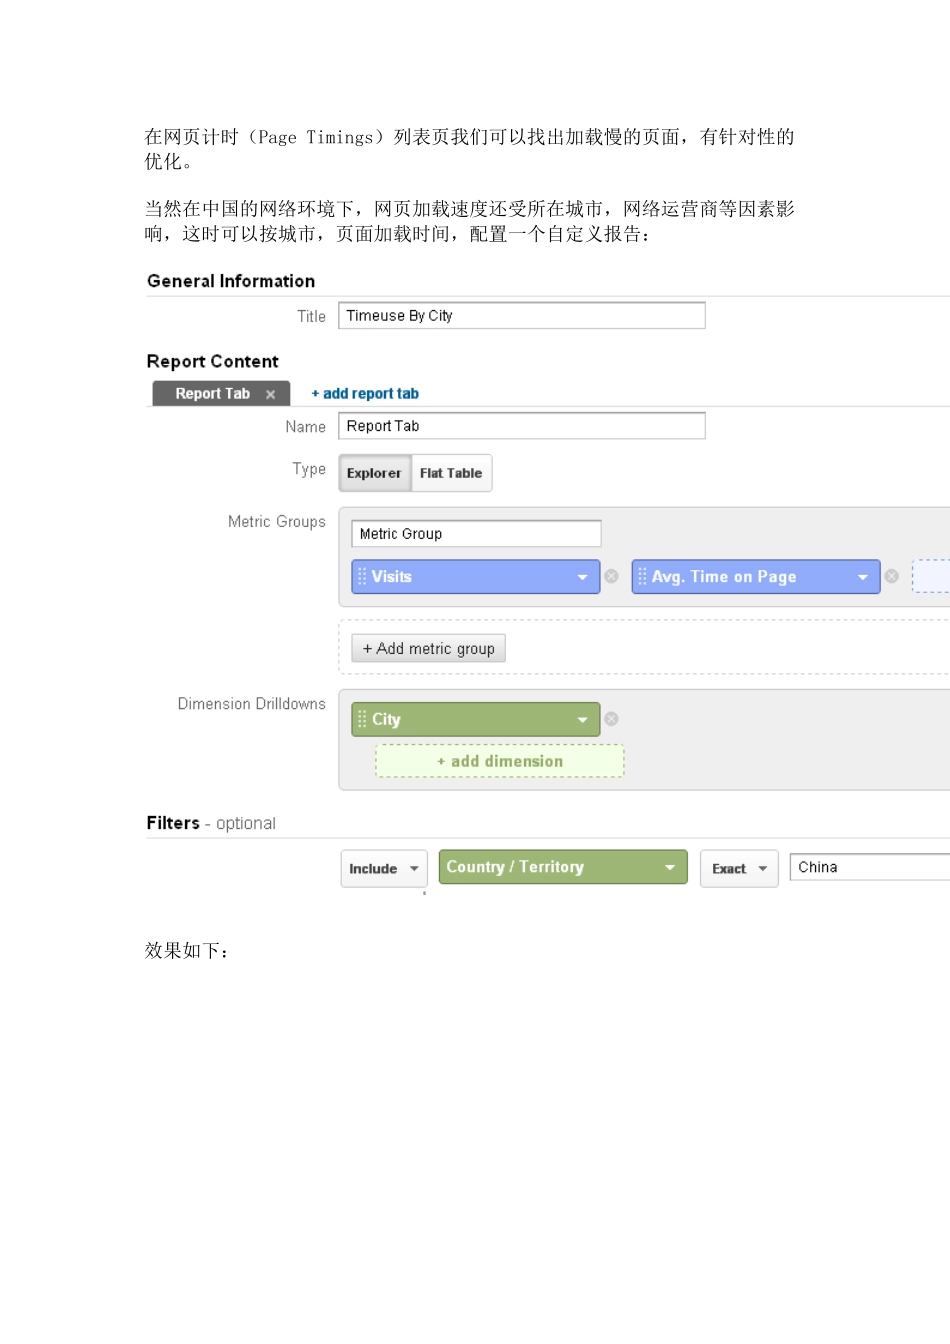Viewport: 950px width, 1344px height.
Task: Click the Add metric group button
Action: 428,648
